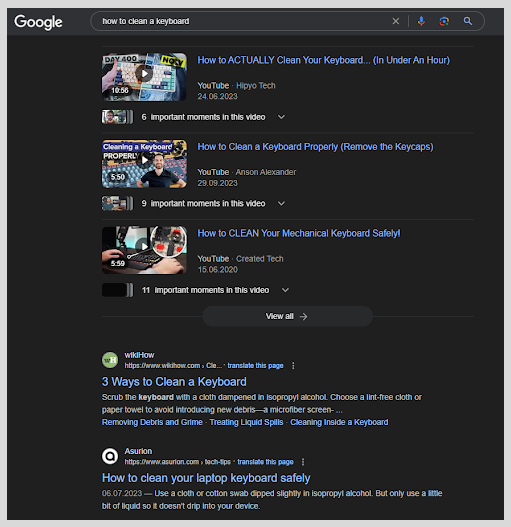Screen dimensions: 511x527
Task: Play the Created Tech video thumbnail
Action: [144, 250]
